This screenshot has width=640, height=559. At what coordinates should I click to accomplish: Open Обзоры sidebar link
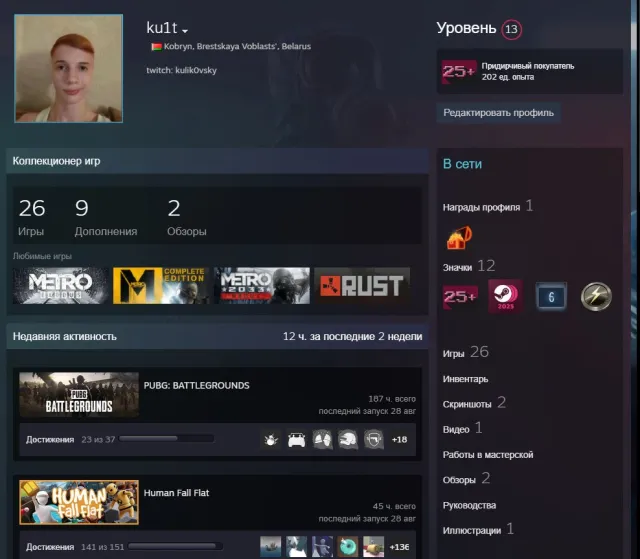(x=467, y=479)
